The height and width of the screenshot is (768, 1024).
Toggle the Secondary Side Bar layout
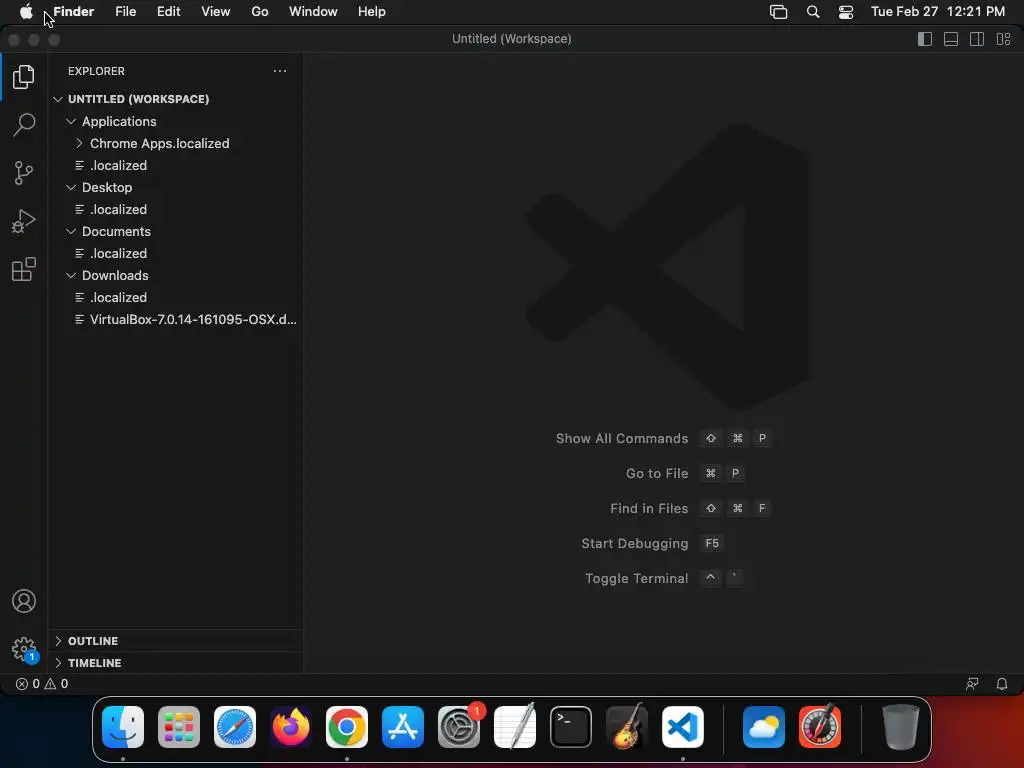(x=977, y=39)
